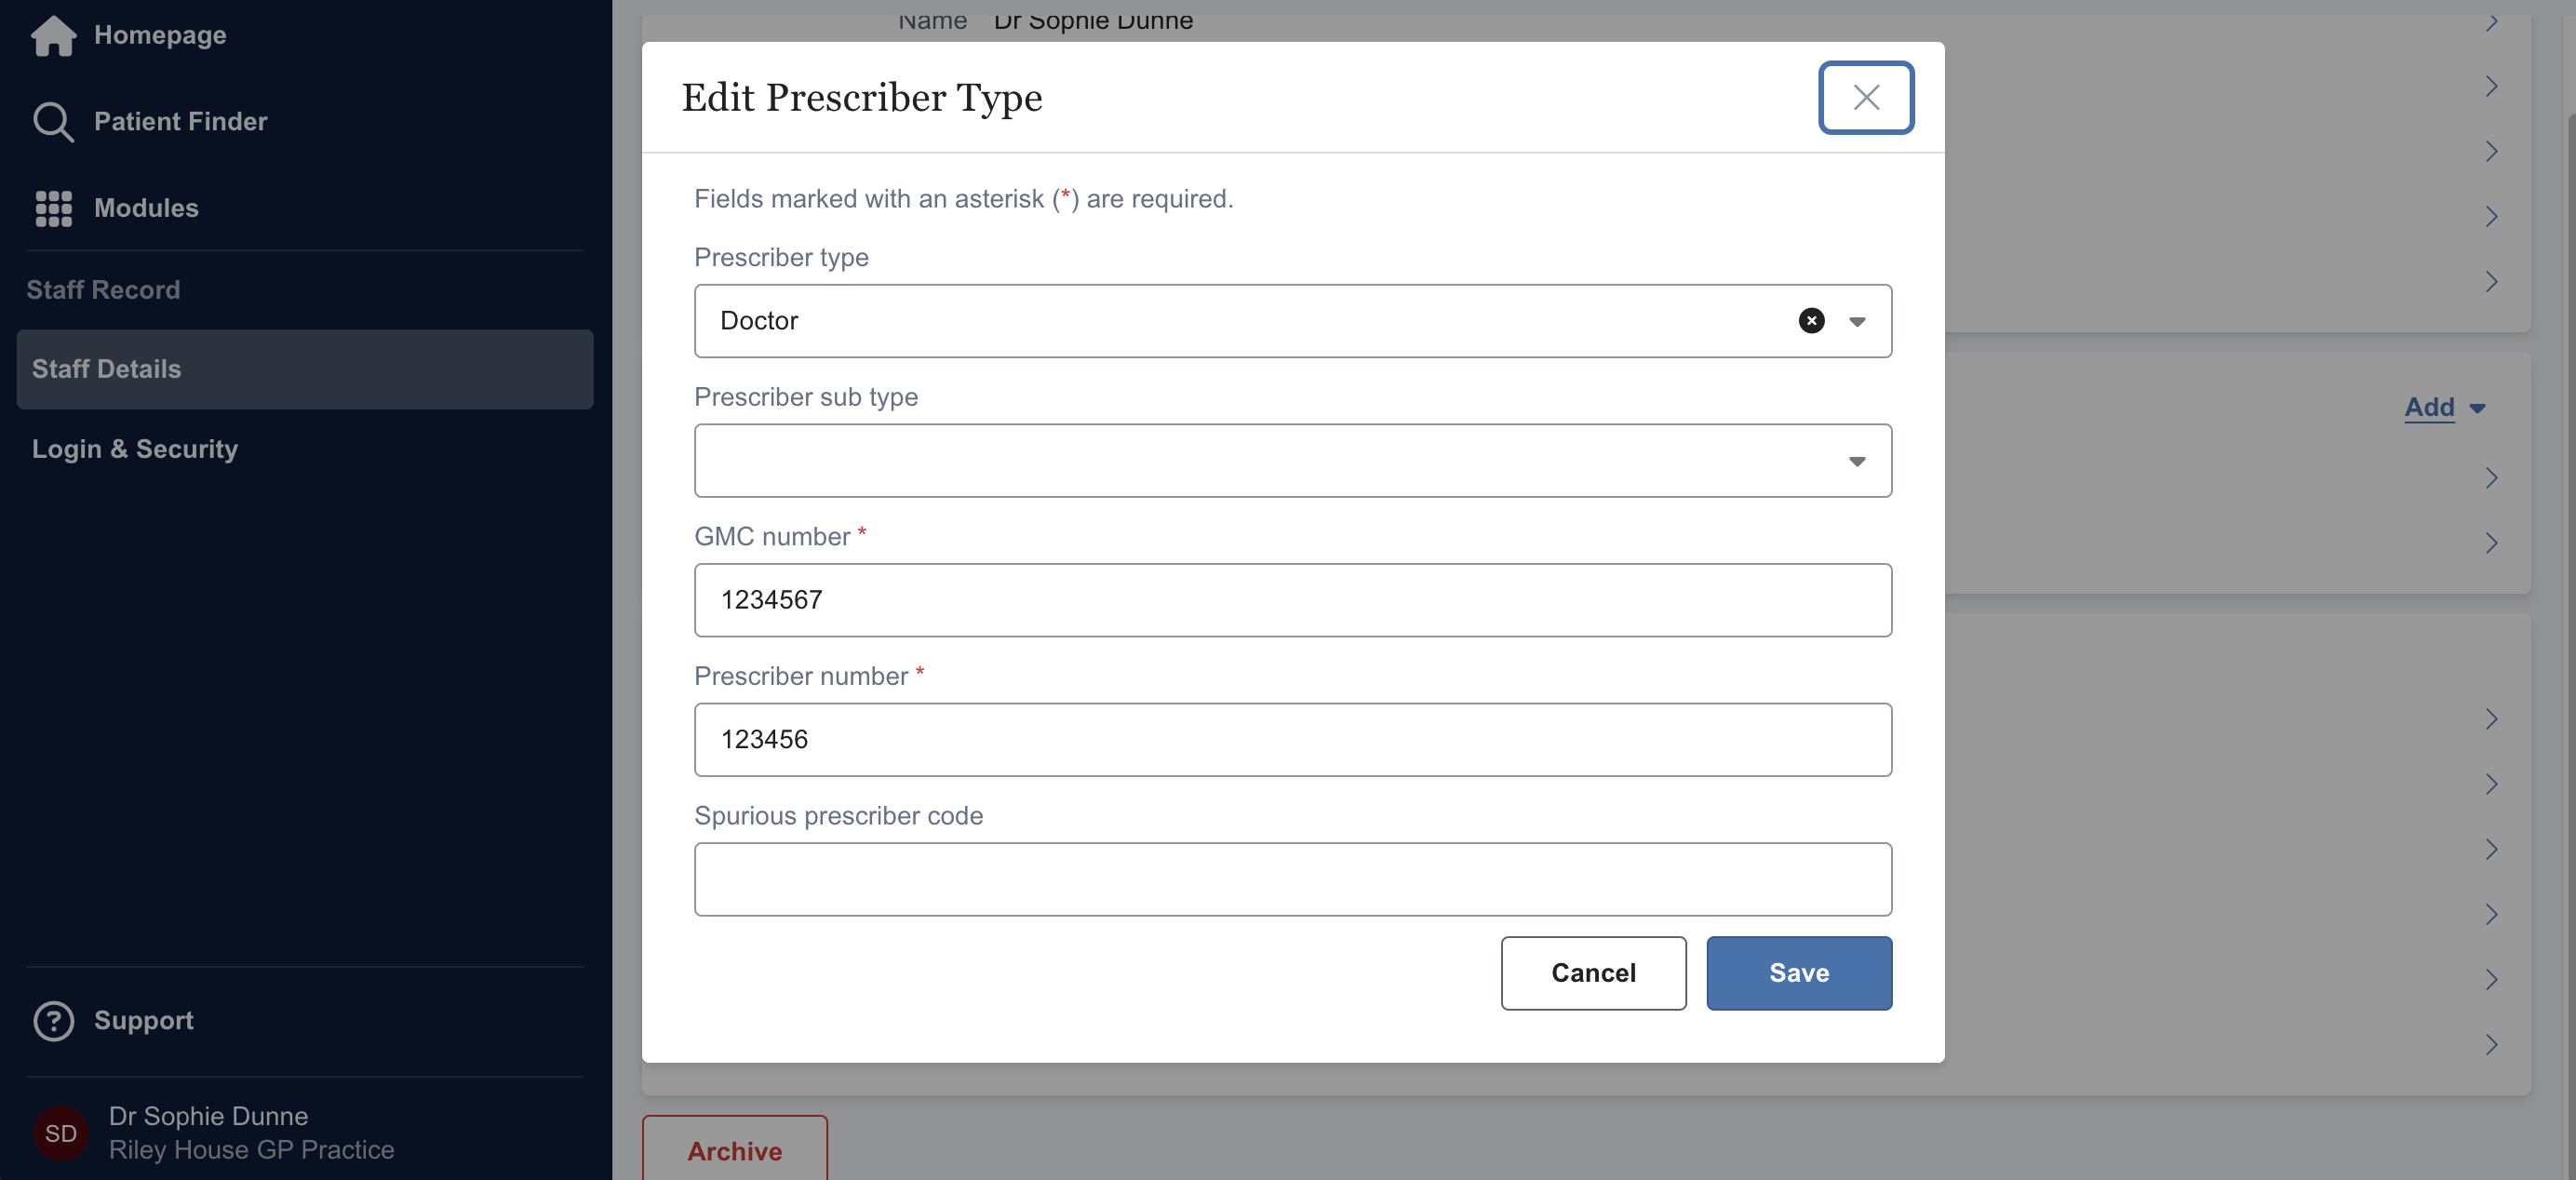Clear the Doctor prescriber type selection

click(1811, 321)
